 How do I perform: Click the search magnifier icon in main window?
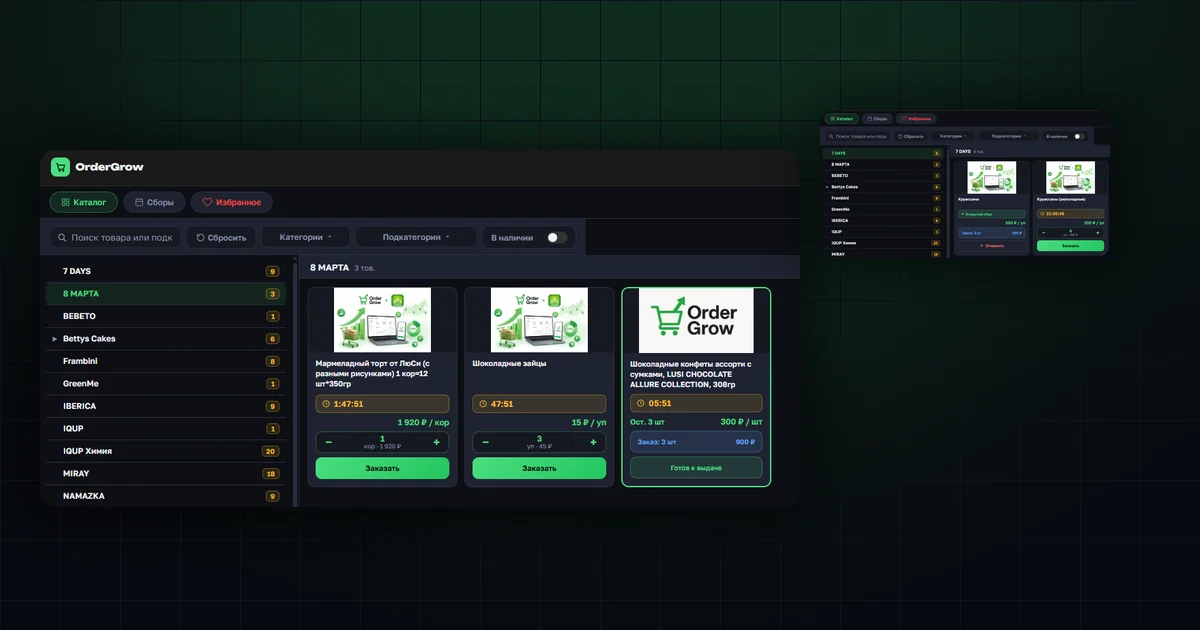tap(63, 238)
